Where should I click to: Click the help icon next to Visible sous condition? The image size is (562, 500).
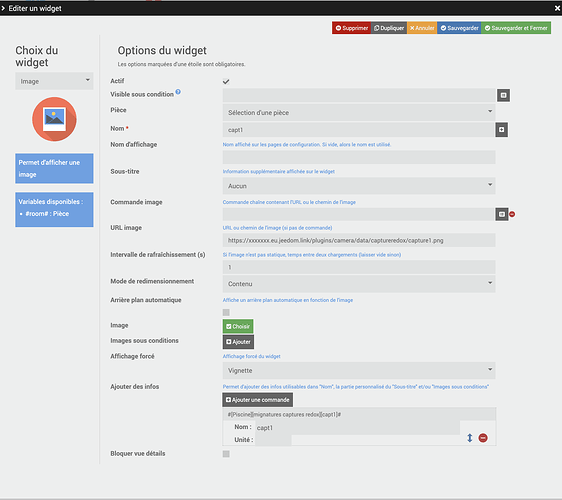coord(178,92)
